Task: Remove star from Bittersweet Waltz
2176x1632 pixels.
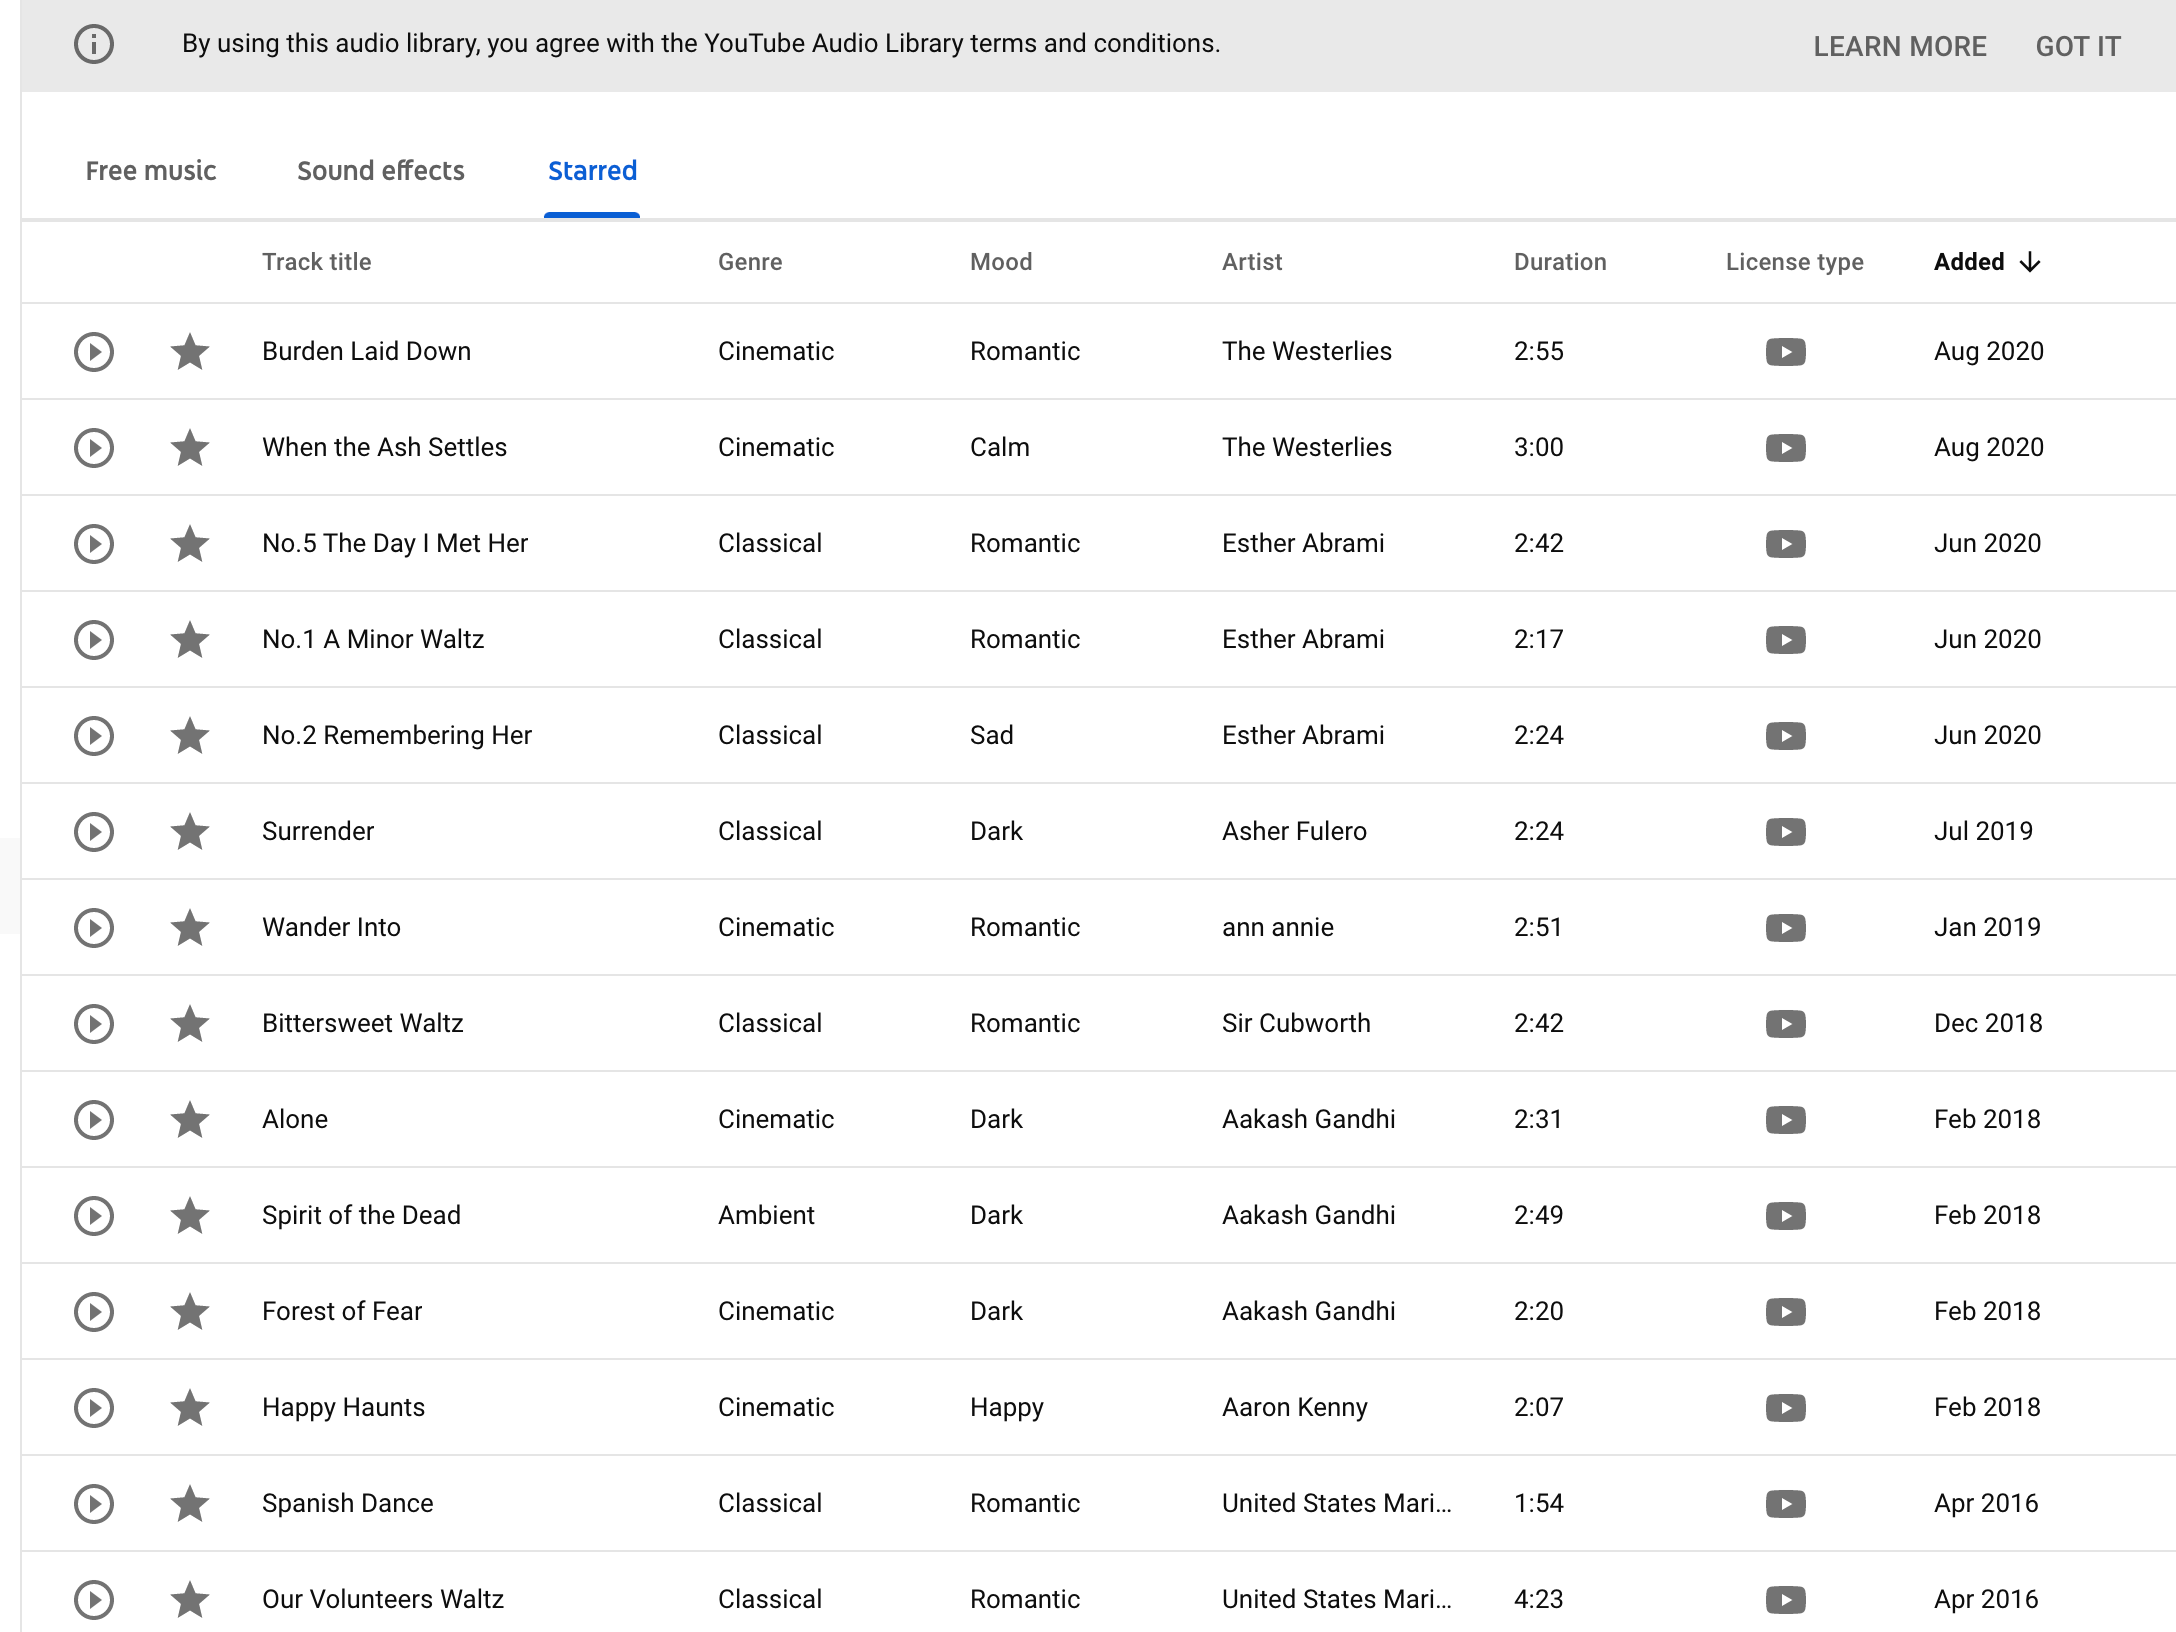Action: coord(190,1023)
